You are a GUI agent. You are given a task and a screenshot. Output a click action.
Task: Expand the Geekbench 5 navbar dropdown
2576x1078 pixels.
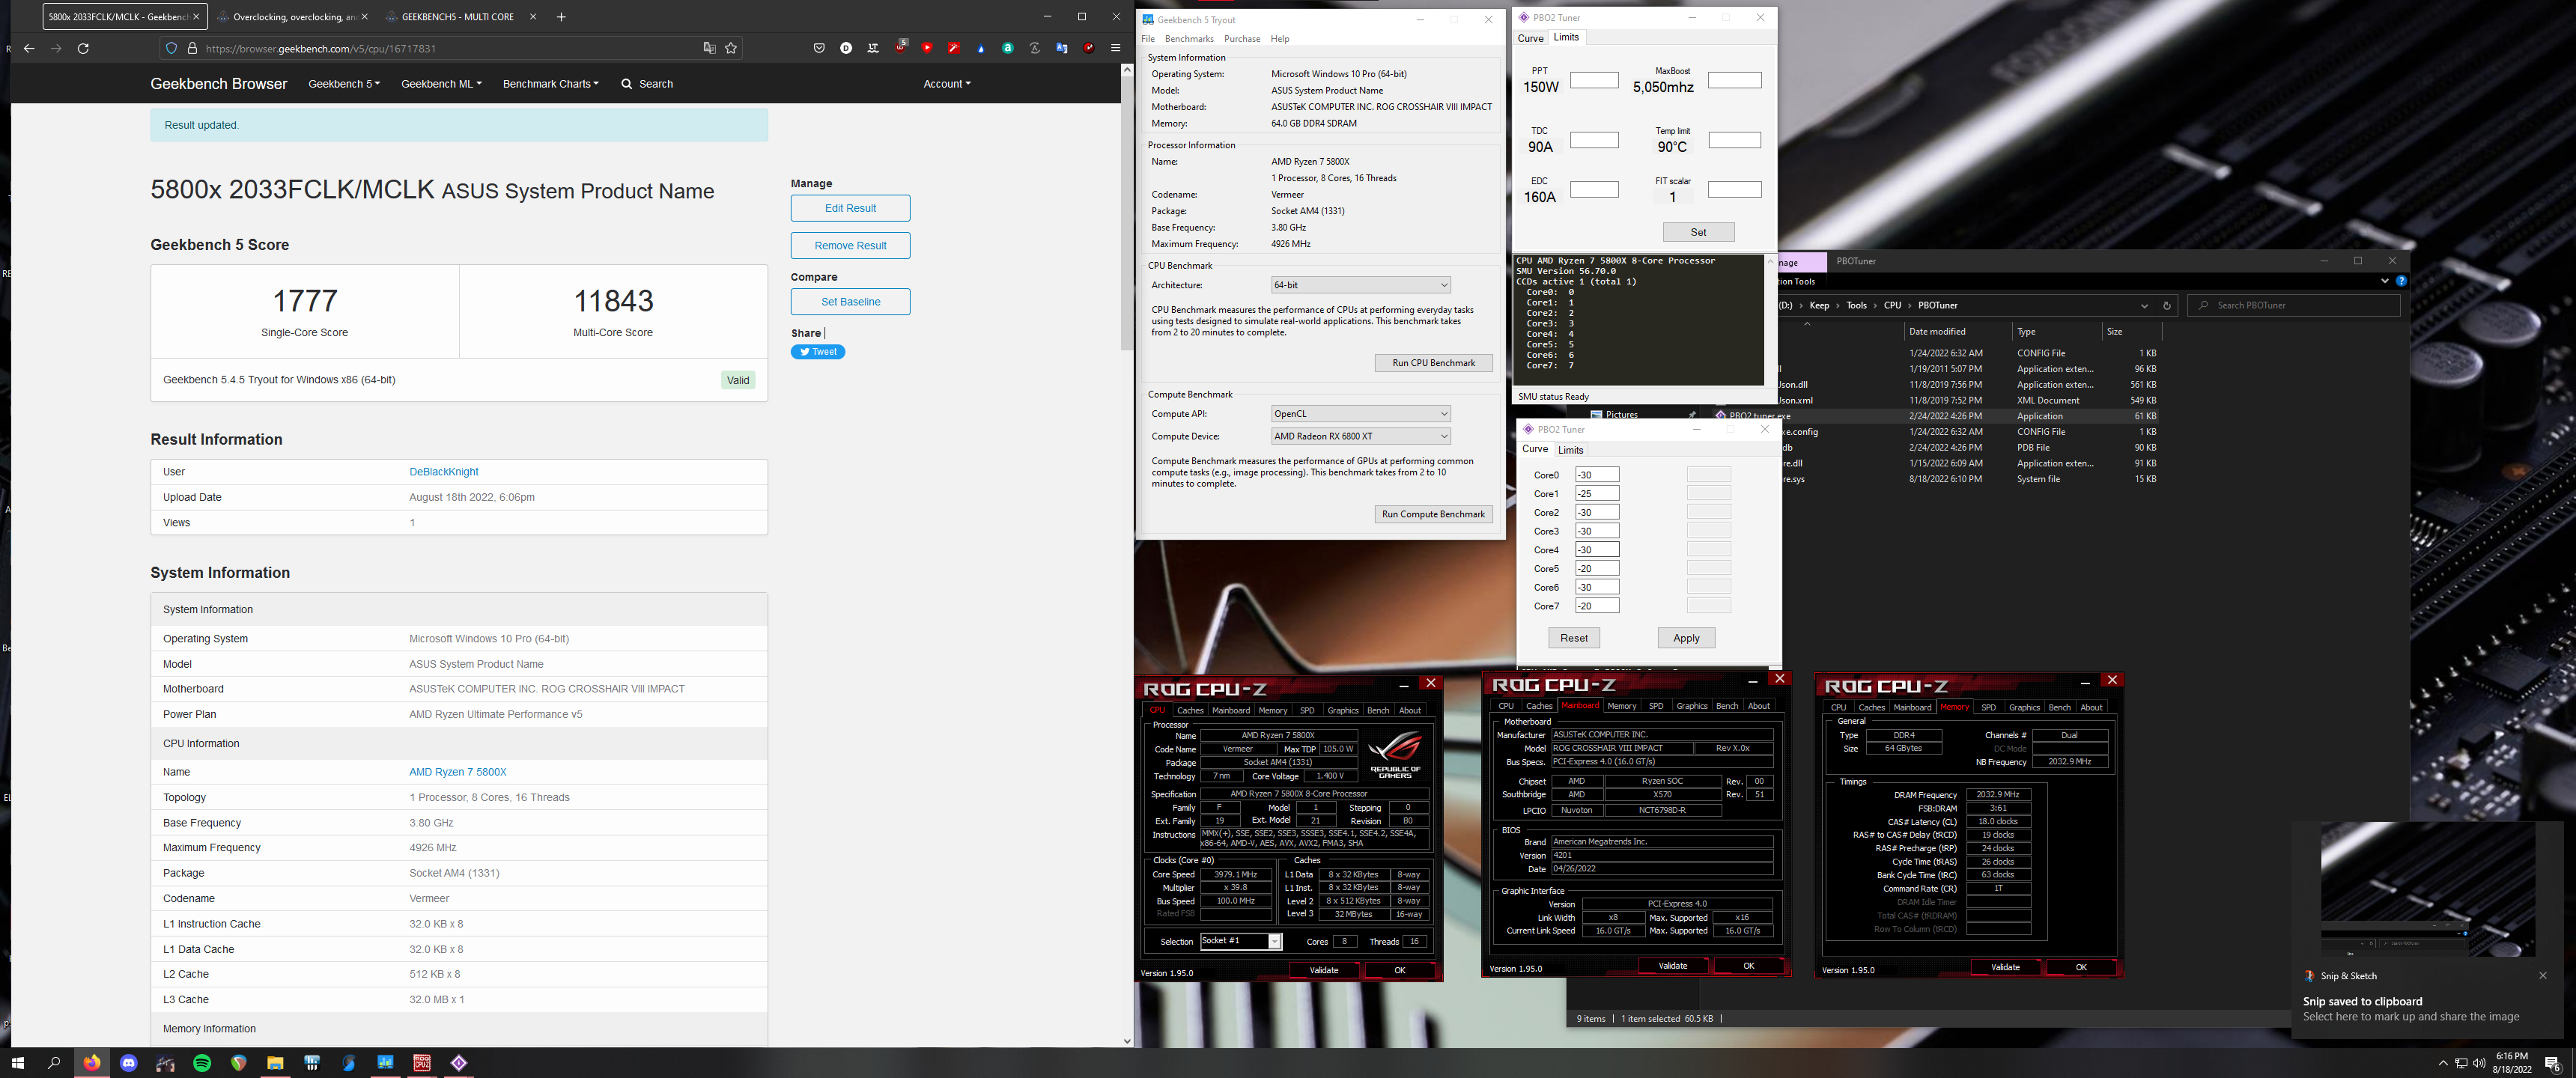pyautogui.click(x=344, y=84)
